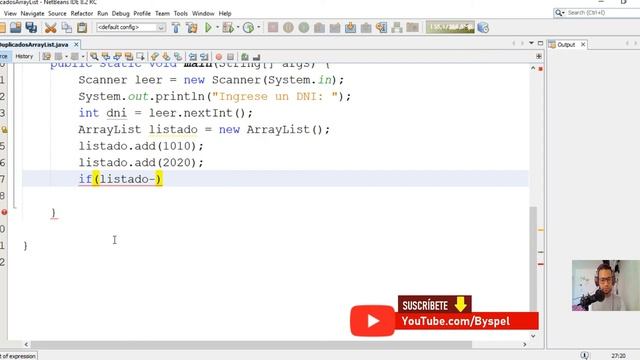Expand the Profile Project dropdown arrow
Screen dimensions: 640x360
pos(258,27)
